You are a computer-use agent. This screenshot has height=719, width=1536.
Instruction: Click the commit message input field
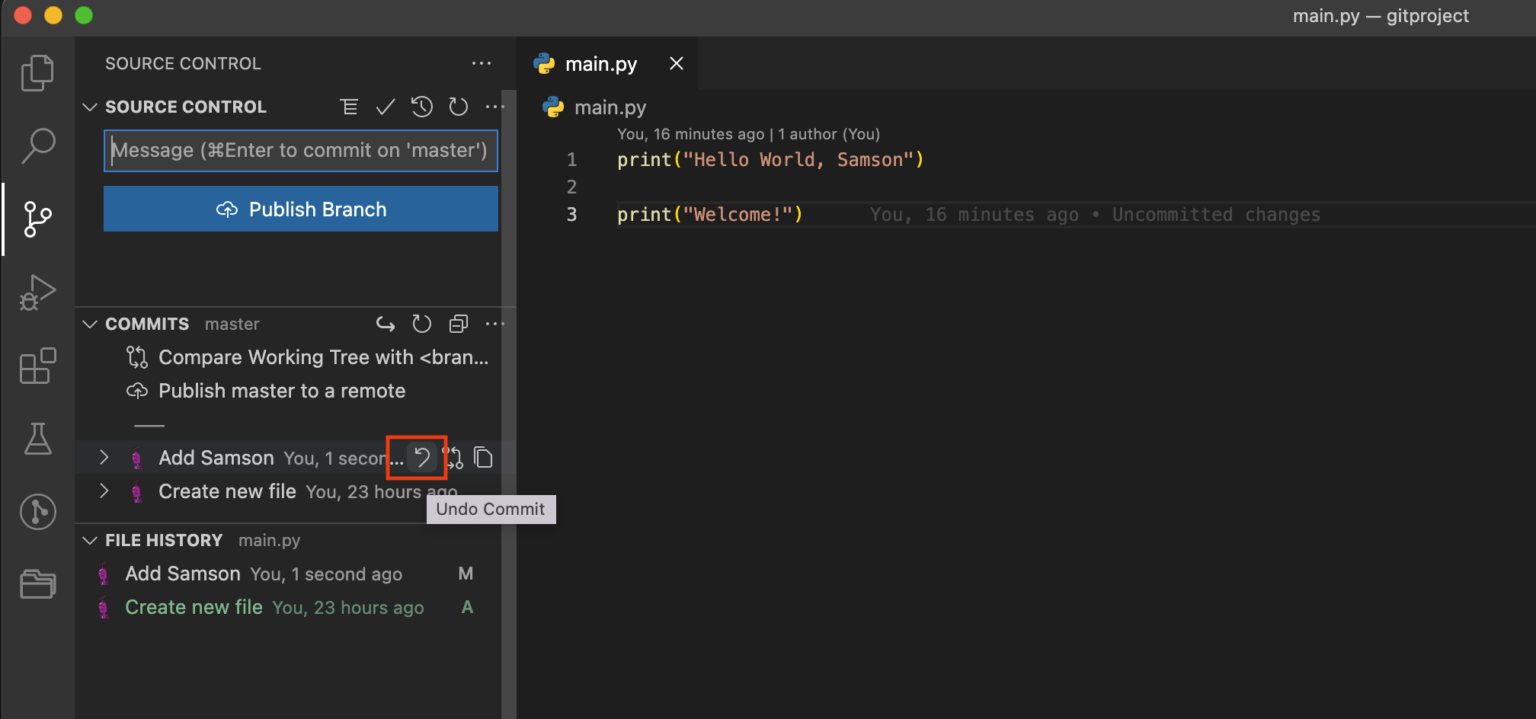click(300, 151)
